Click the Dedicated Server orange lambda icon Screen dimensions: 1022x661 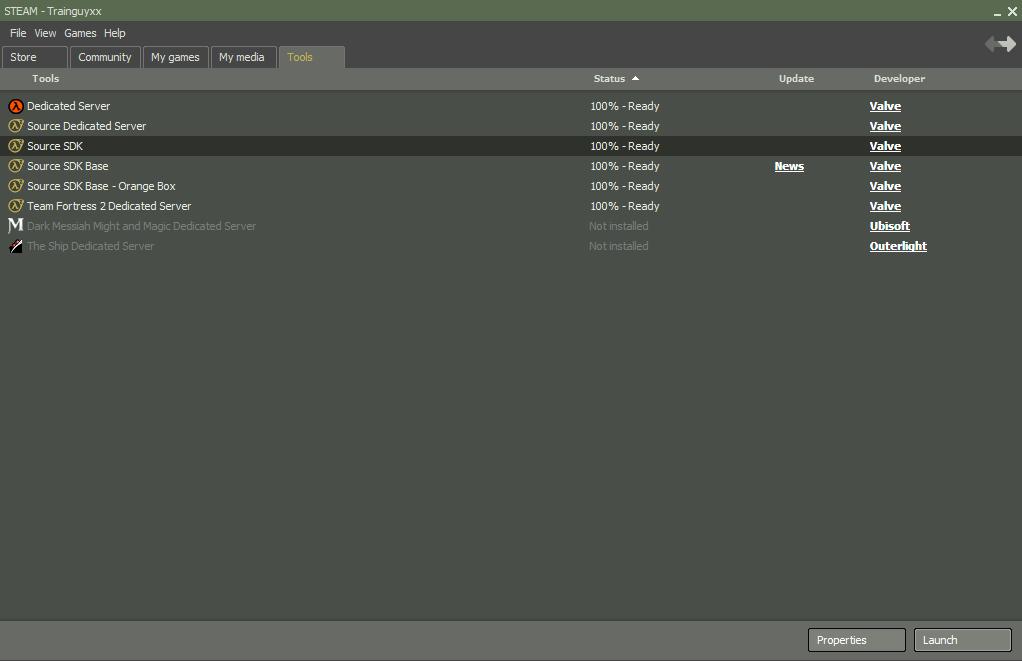click(x=16, y=106)
